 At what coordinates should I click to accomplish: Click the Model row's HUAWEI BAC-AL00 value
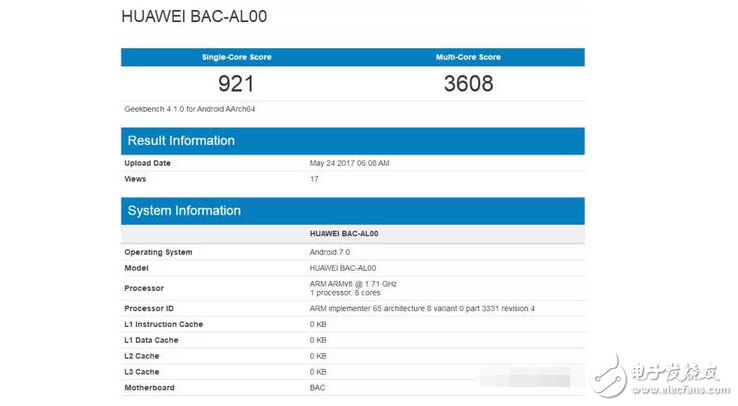point(343,268)
